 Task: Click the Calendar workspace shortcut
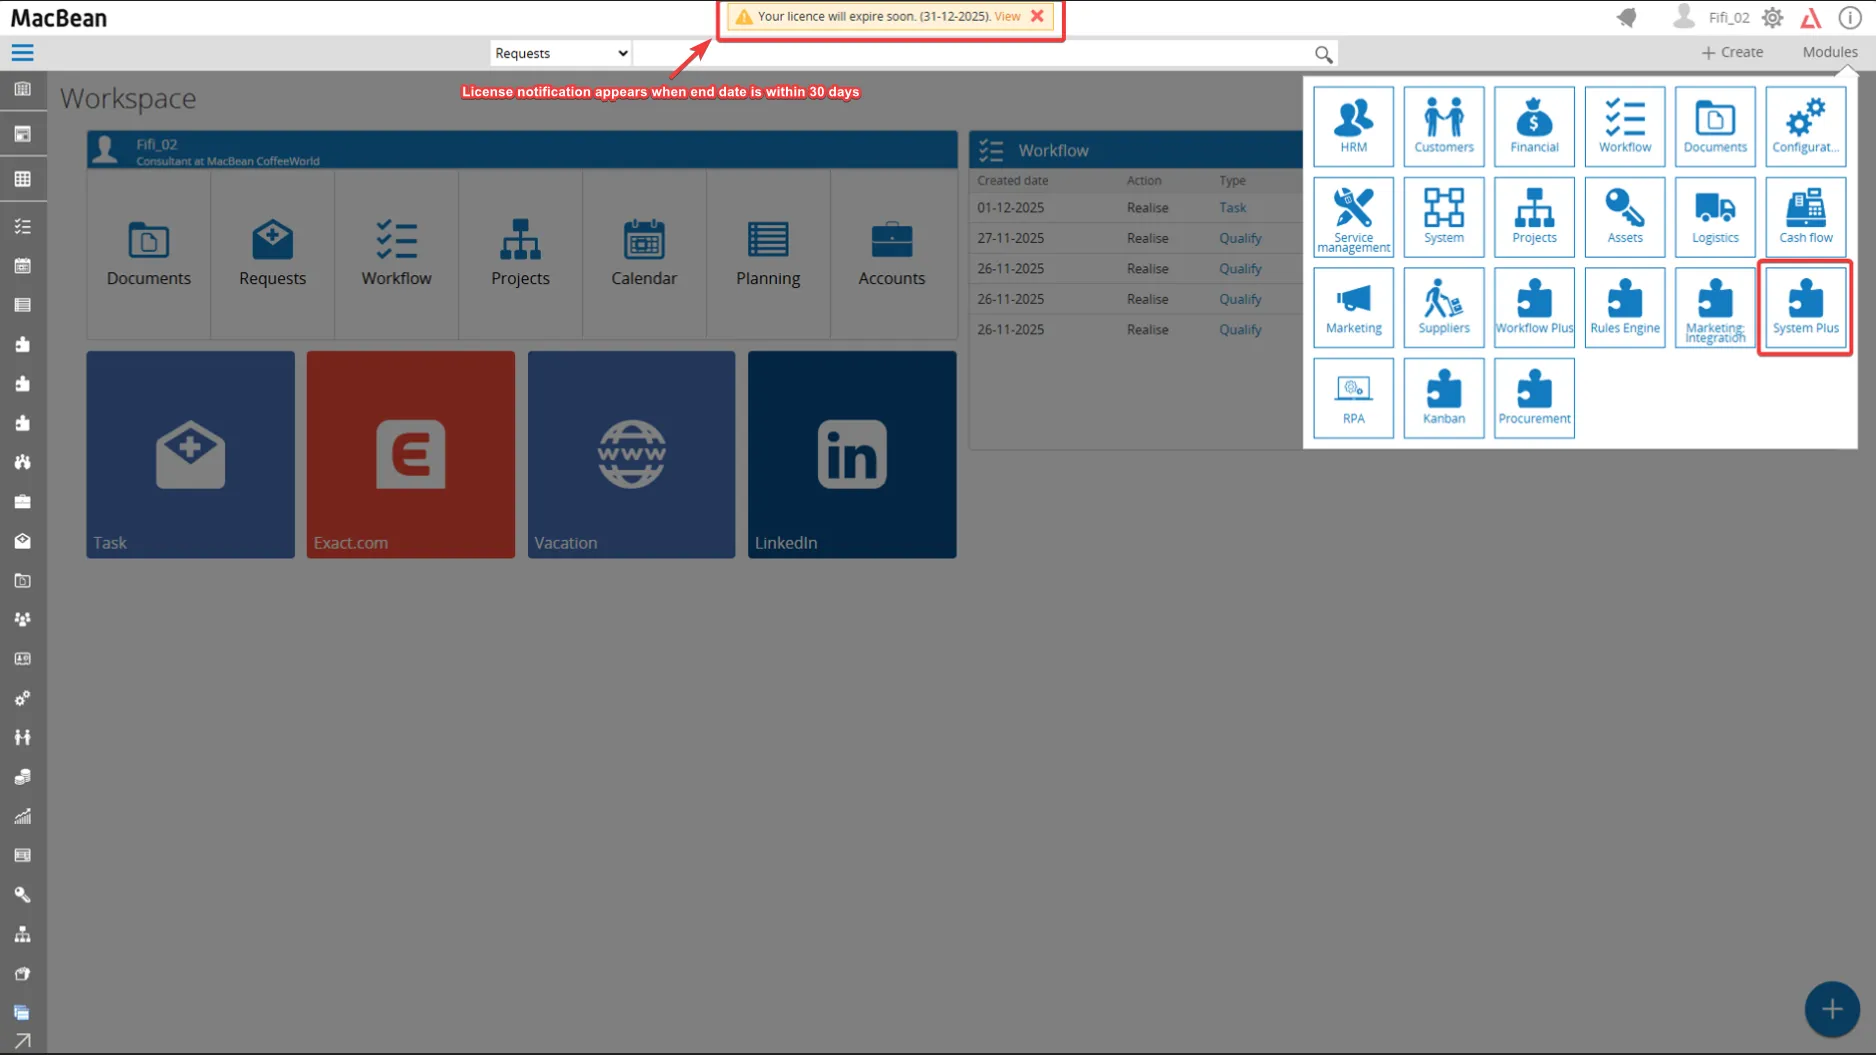[644, 254]
